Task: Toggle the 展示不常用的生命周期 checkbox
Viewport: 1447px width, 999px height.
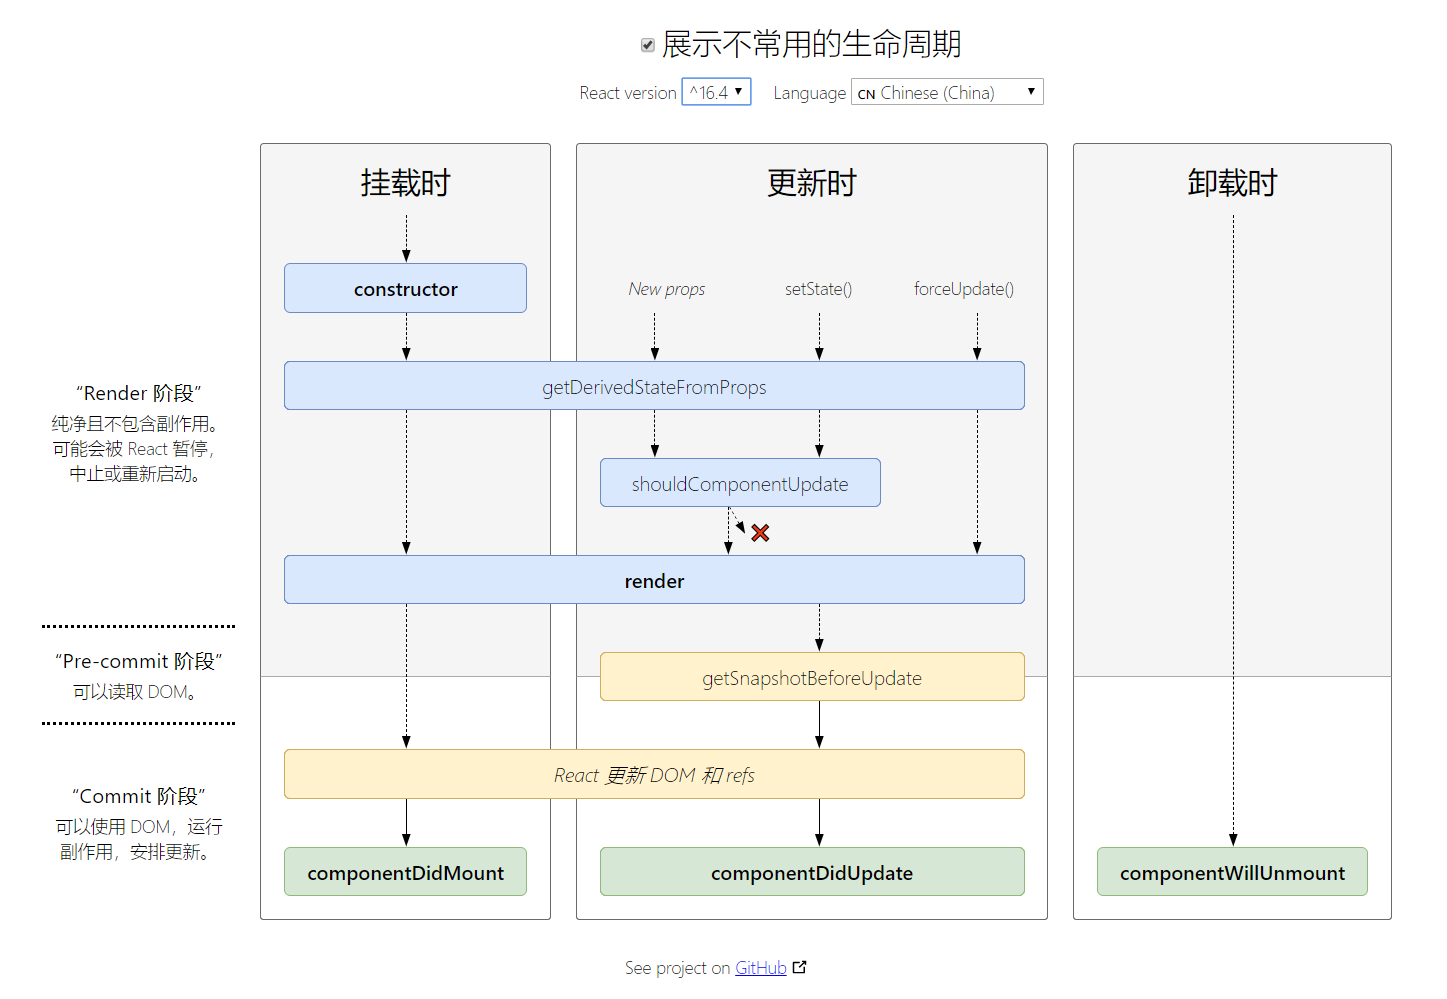Action: pyautogui.click(x=648, y=45)
